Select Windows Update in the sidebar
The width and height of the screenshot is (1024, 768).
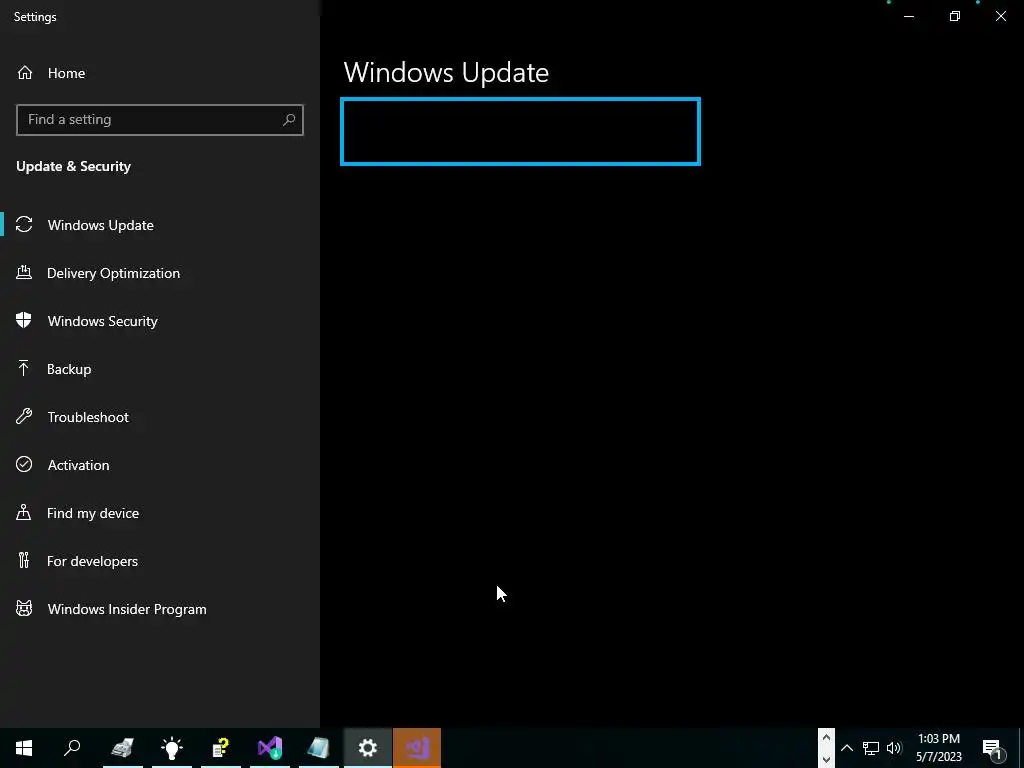click(160, 225)
